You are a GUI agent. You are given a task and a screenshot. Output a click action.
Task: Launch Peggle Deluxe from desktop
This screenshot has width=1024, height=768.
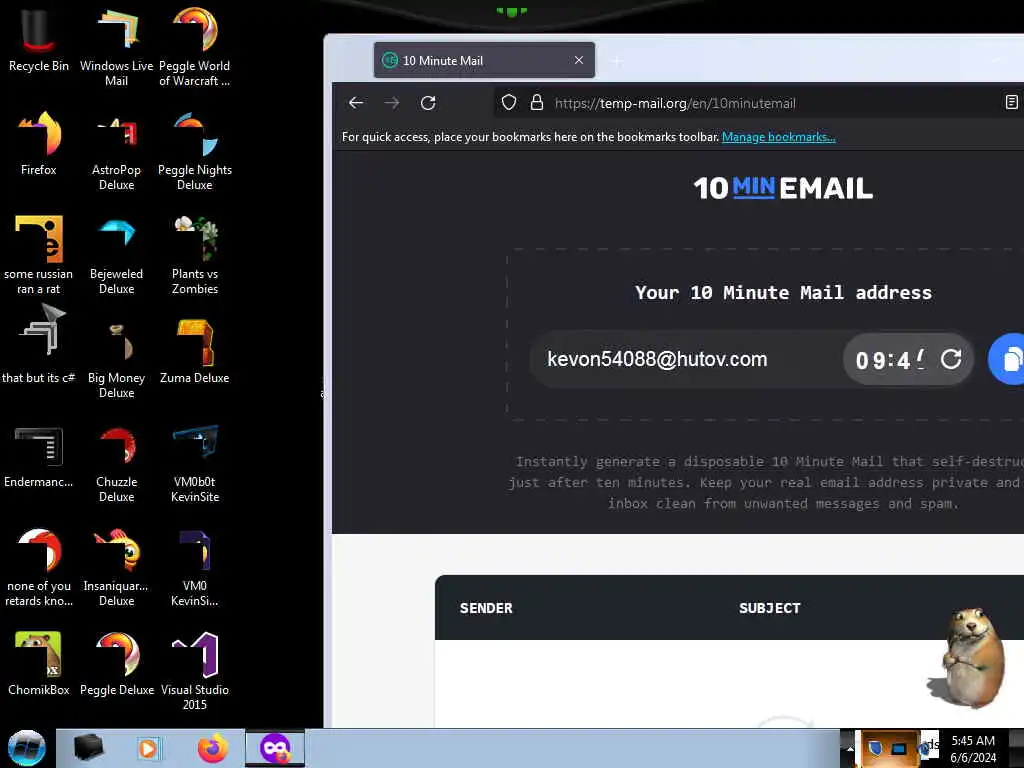(x=116, y=664)
